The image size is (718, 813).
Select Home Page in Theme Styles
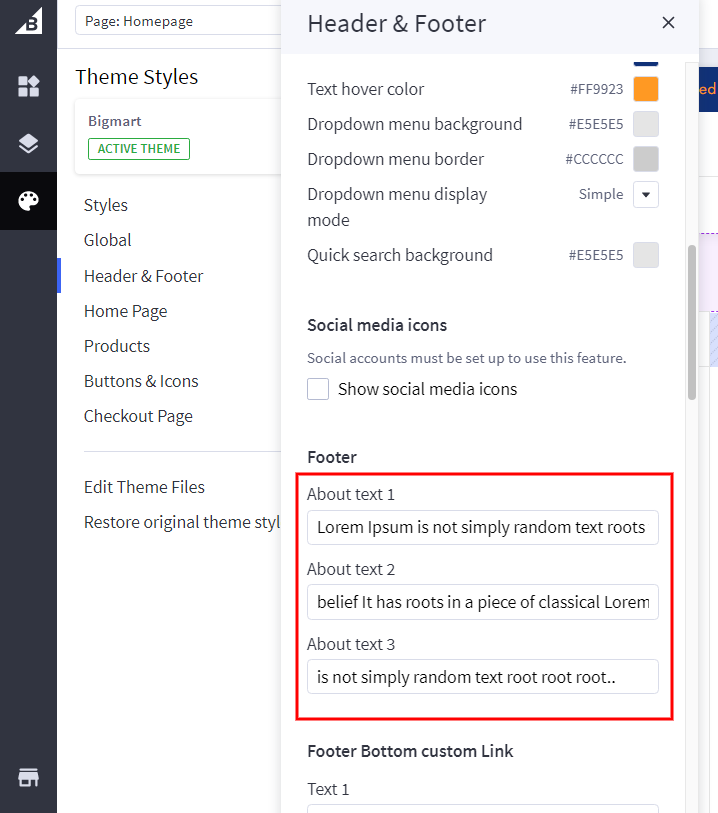[126, 311]
